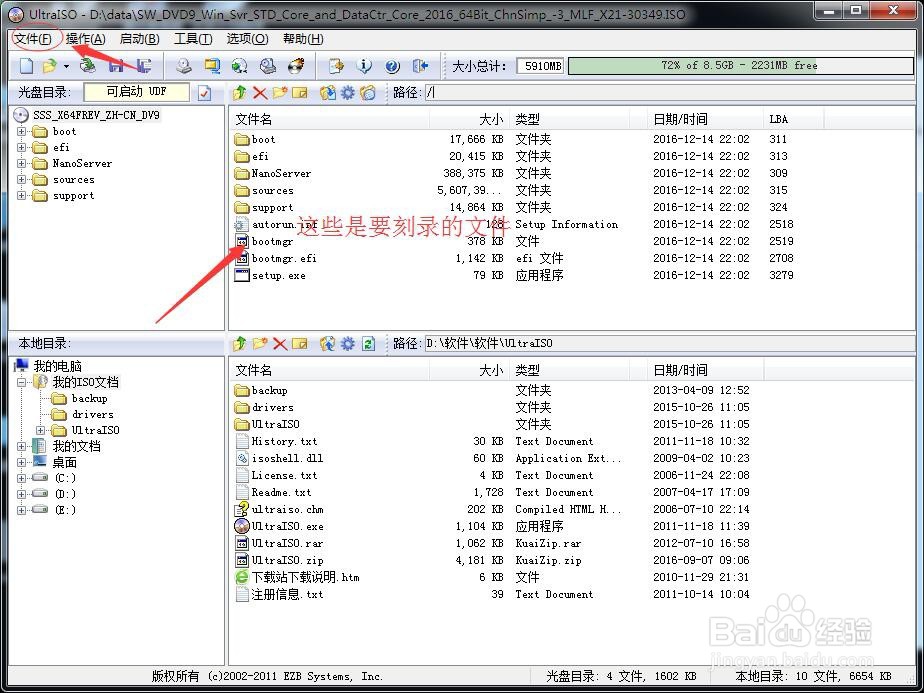Expand the (C:) drive node

click(x=22, y=478)
